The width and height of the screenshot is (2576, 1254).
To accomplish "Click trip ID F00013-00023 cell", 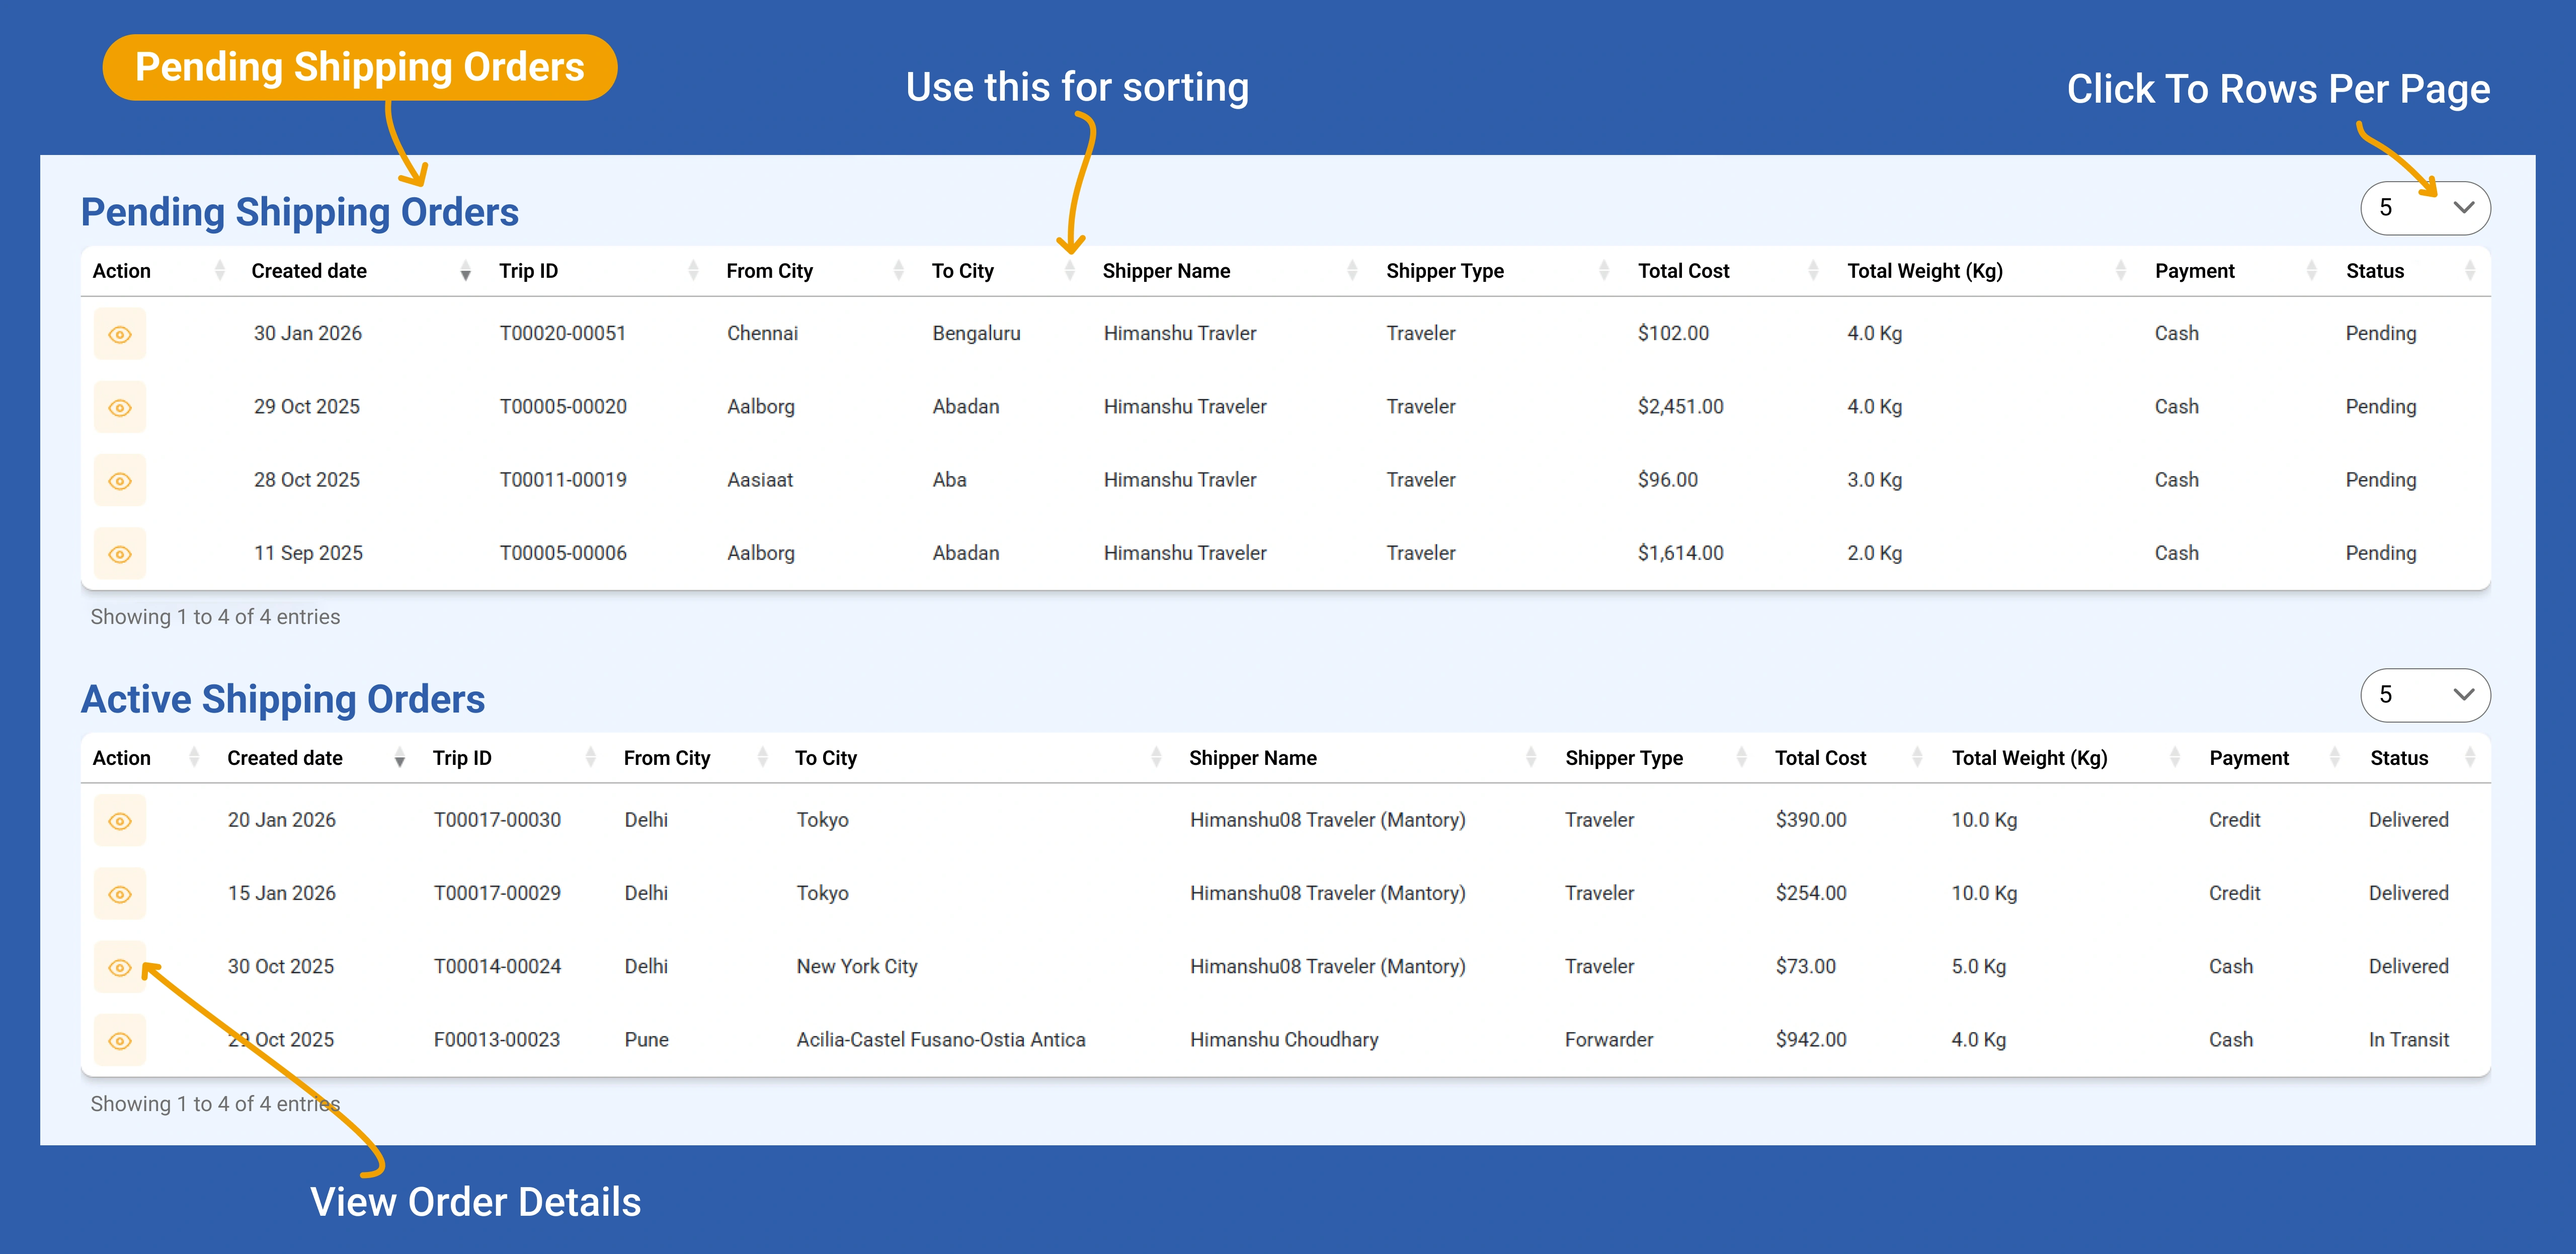I will click(497, 1040).
